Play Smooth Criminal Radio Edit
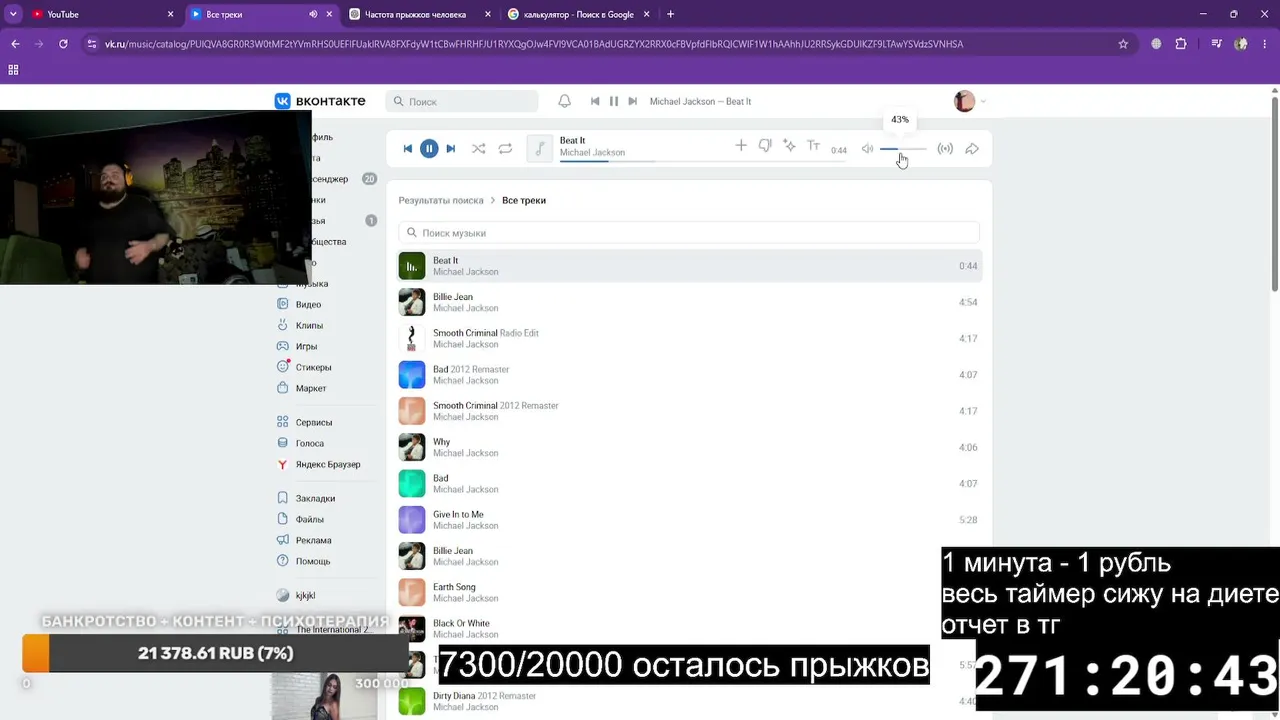 click(x=689, y=338)
